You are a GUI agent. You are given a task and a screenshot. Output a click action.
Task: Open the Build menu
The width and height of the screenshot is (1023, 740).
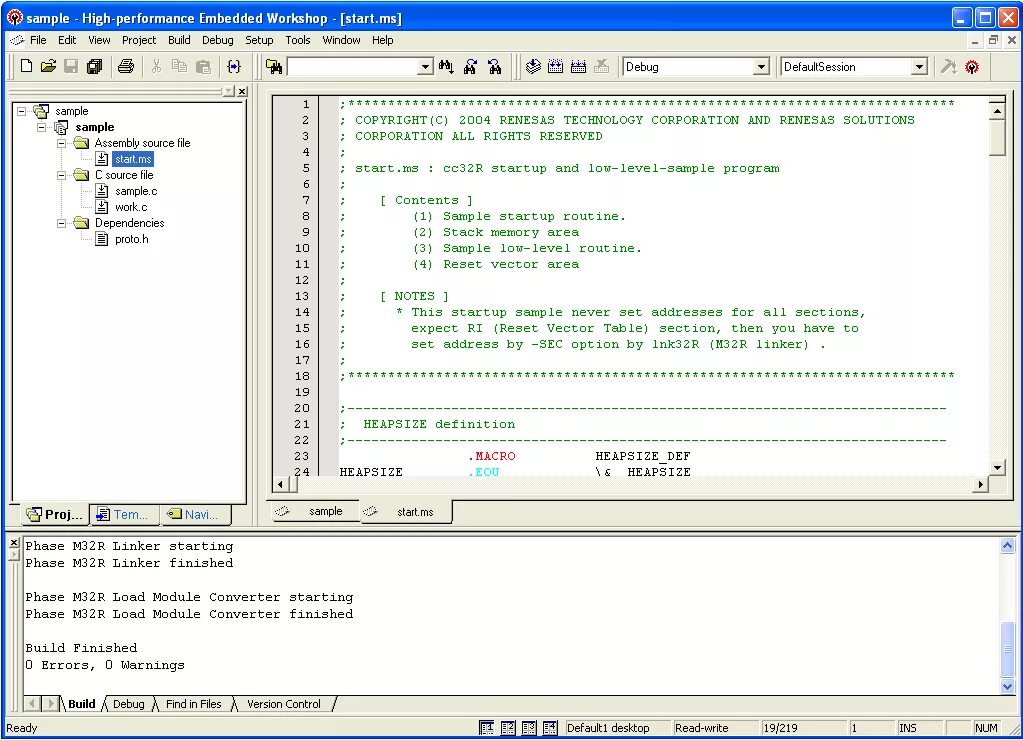pos(179,40)
